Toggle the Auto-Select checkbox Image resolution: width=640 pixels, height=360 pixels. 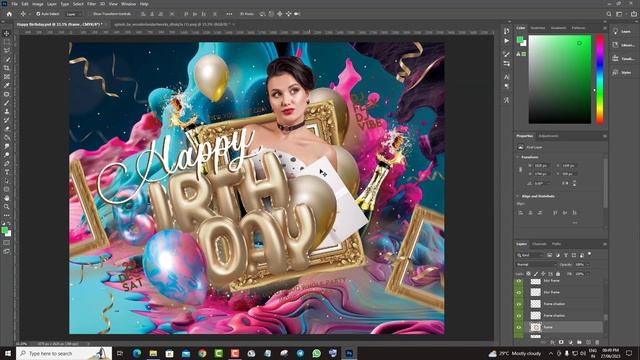(38, 14)
